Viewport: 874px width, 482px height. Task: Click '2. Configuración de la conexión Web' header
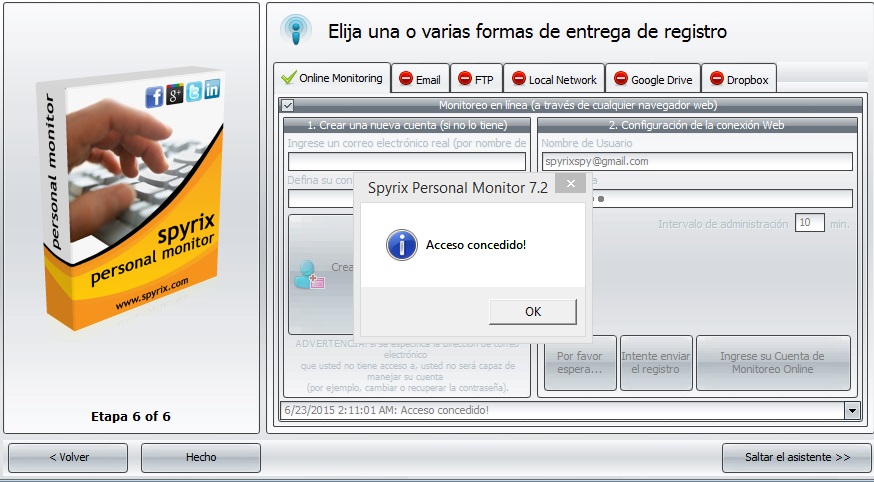click(696, 125)
